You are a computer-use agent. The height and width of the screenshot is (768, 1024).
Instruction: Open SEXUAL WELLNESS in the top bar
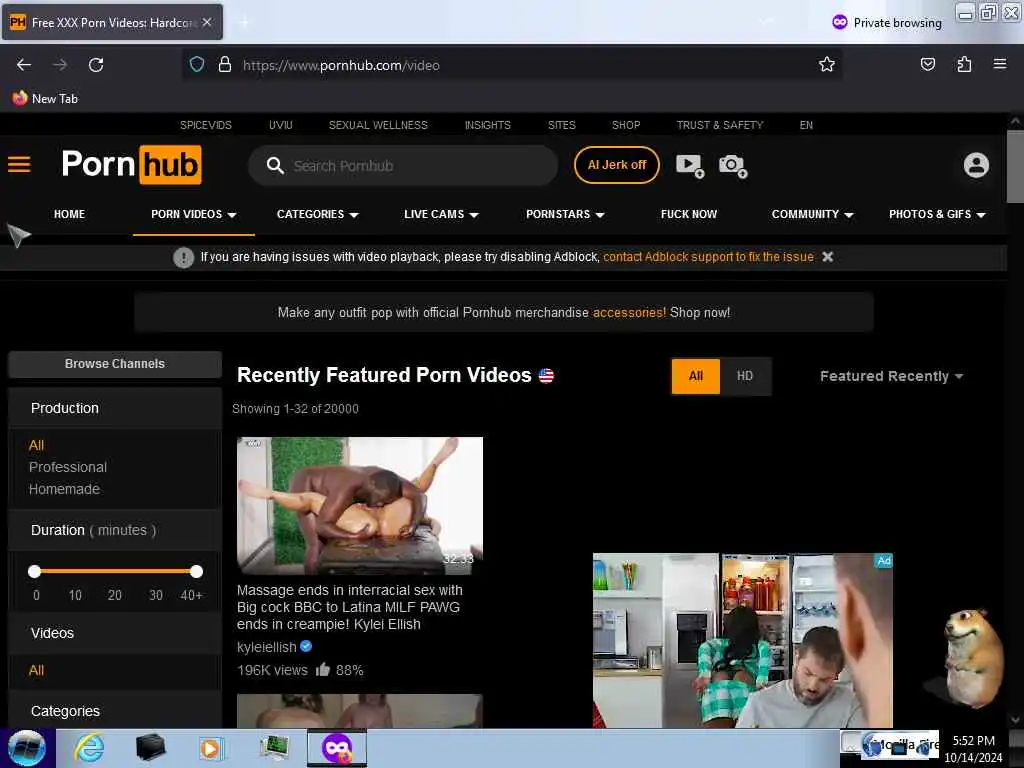[x=378, y=125]
